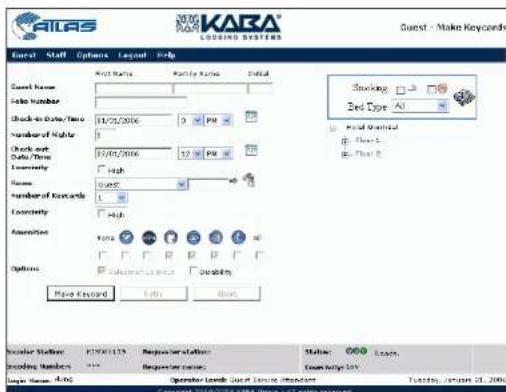506x392 pixels.
Task: Click the hotel root icon in the tree
Action: 333,128
